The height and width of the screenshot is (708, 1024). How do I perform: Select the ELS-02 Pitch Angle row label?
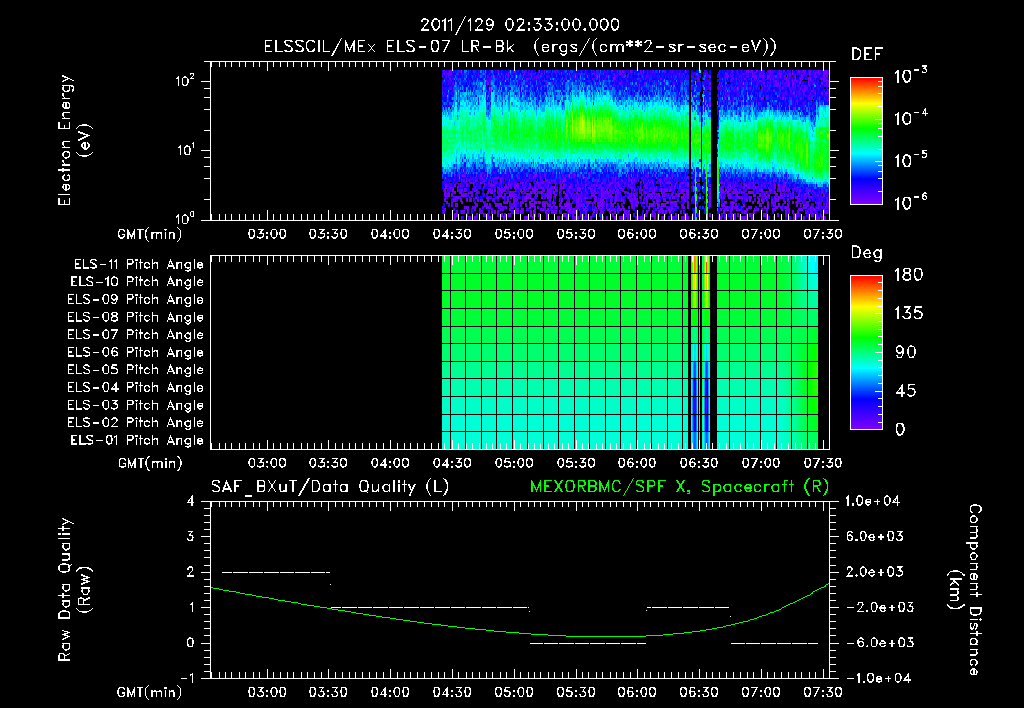136,423
